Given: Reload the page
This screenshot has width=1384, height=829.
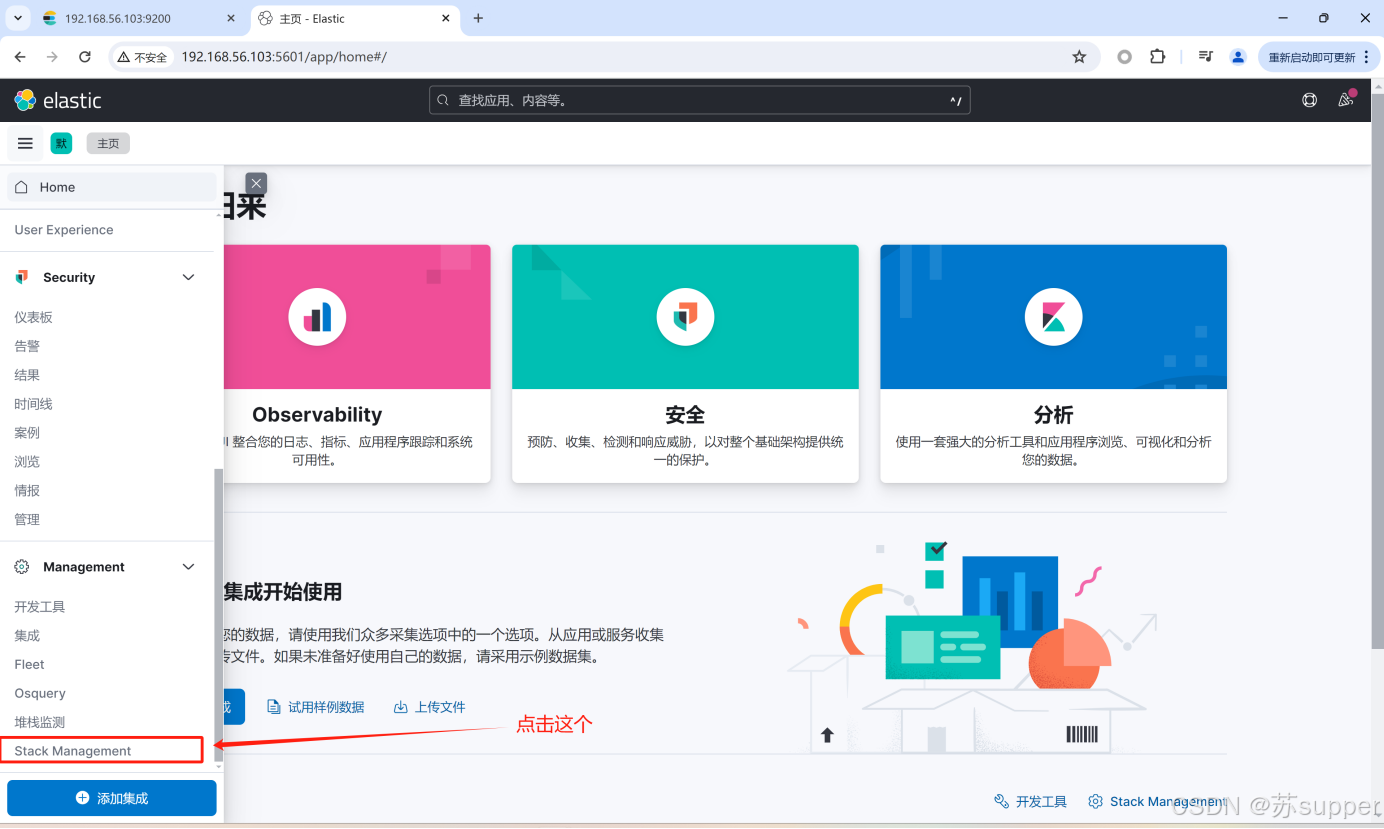Looking at the screenshot, I should [x=85, y=57].
